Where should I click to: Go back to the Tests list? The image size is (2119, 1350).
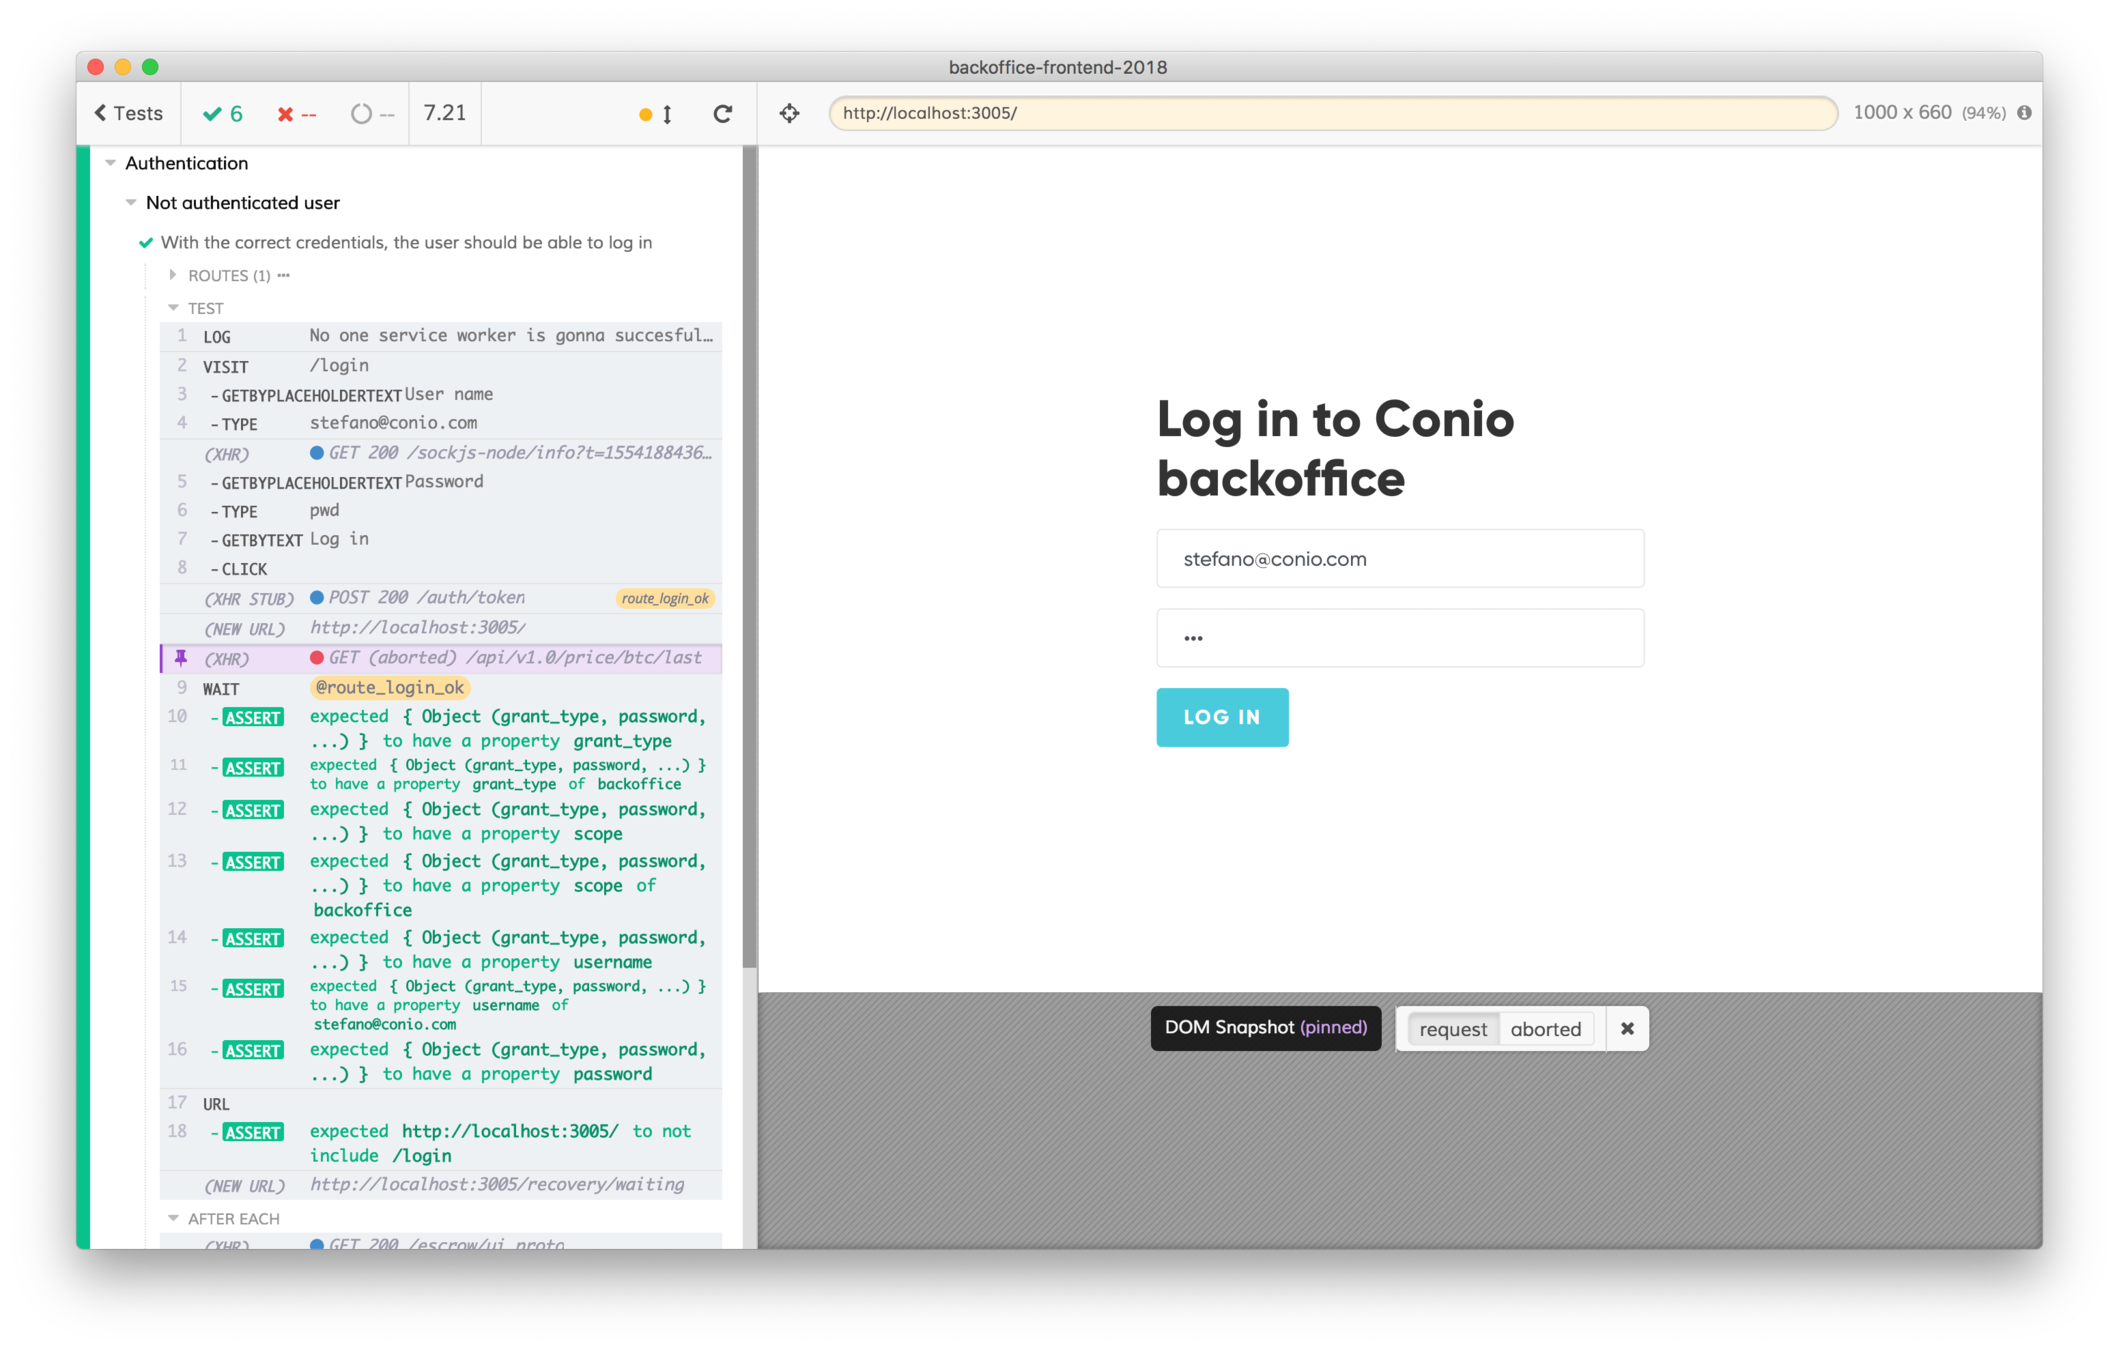tap(128, 113)
